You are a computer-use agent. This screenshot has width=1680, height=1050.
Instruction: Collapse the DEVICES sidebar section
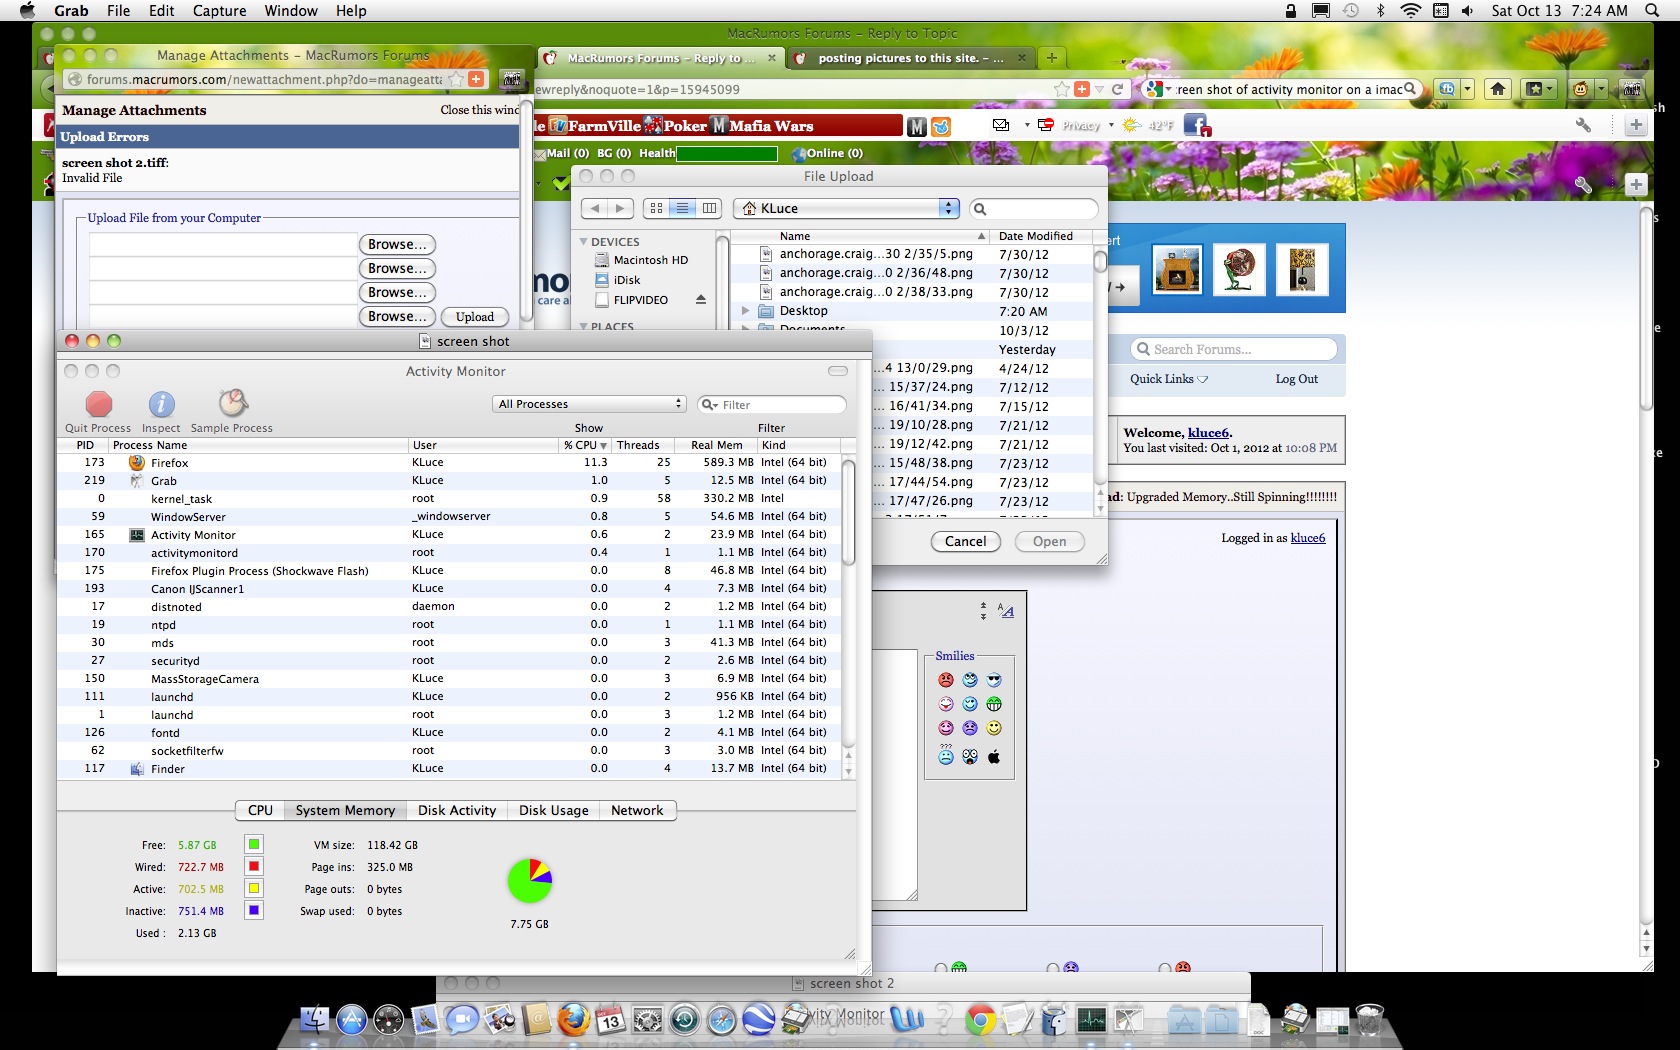(x=584, y=242)
